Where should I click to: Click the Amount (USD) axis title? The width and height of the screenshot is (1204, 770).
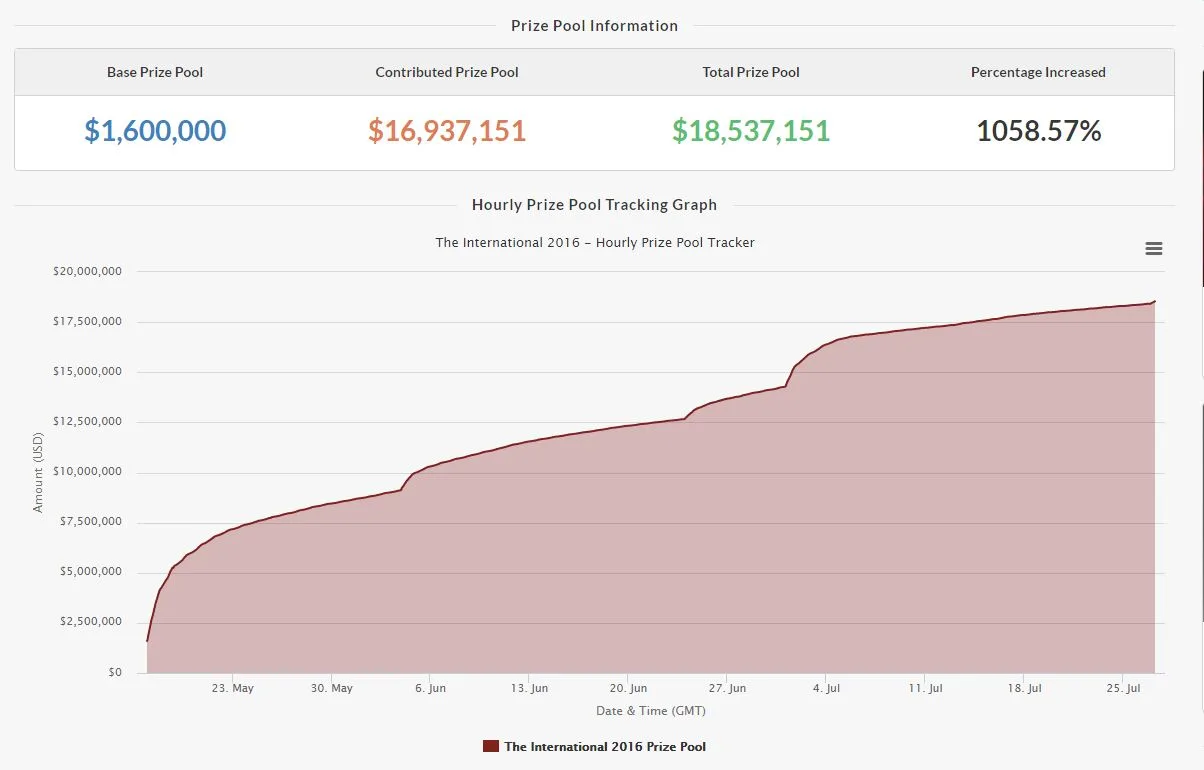[x=38, y=472]
